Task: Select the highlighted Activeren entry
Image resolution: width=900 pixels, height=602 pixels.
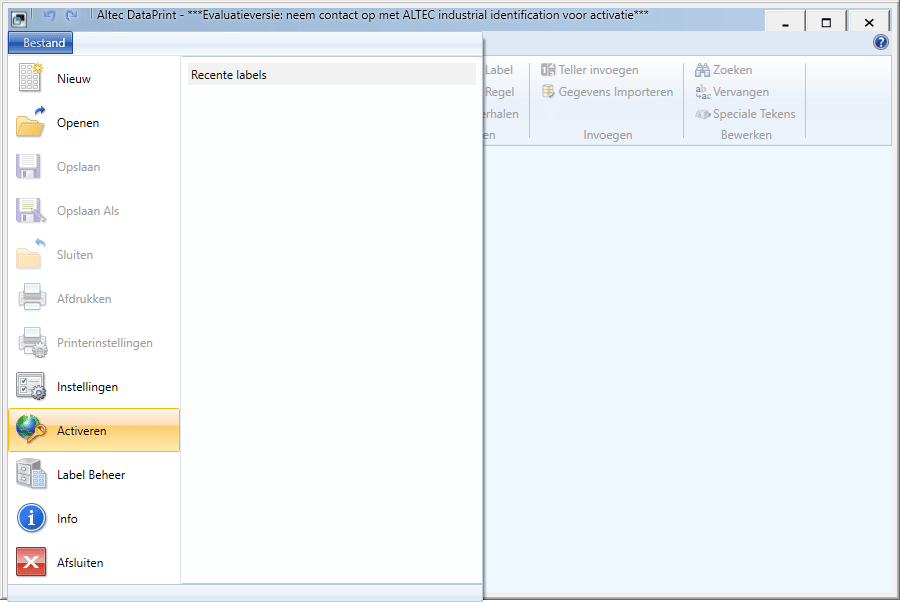Action: (94, 430)
